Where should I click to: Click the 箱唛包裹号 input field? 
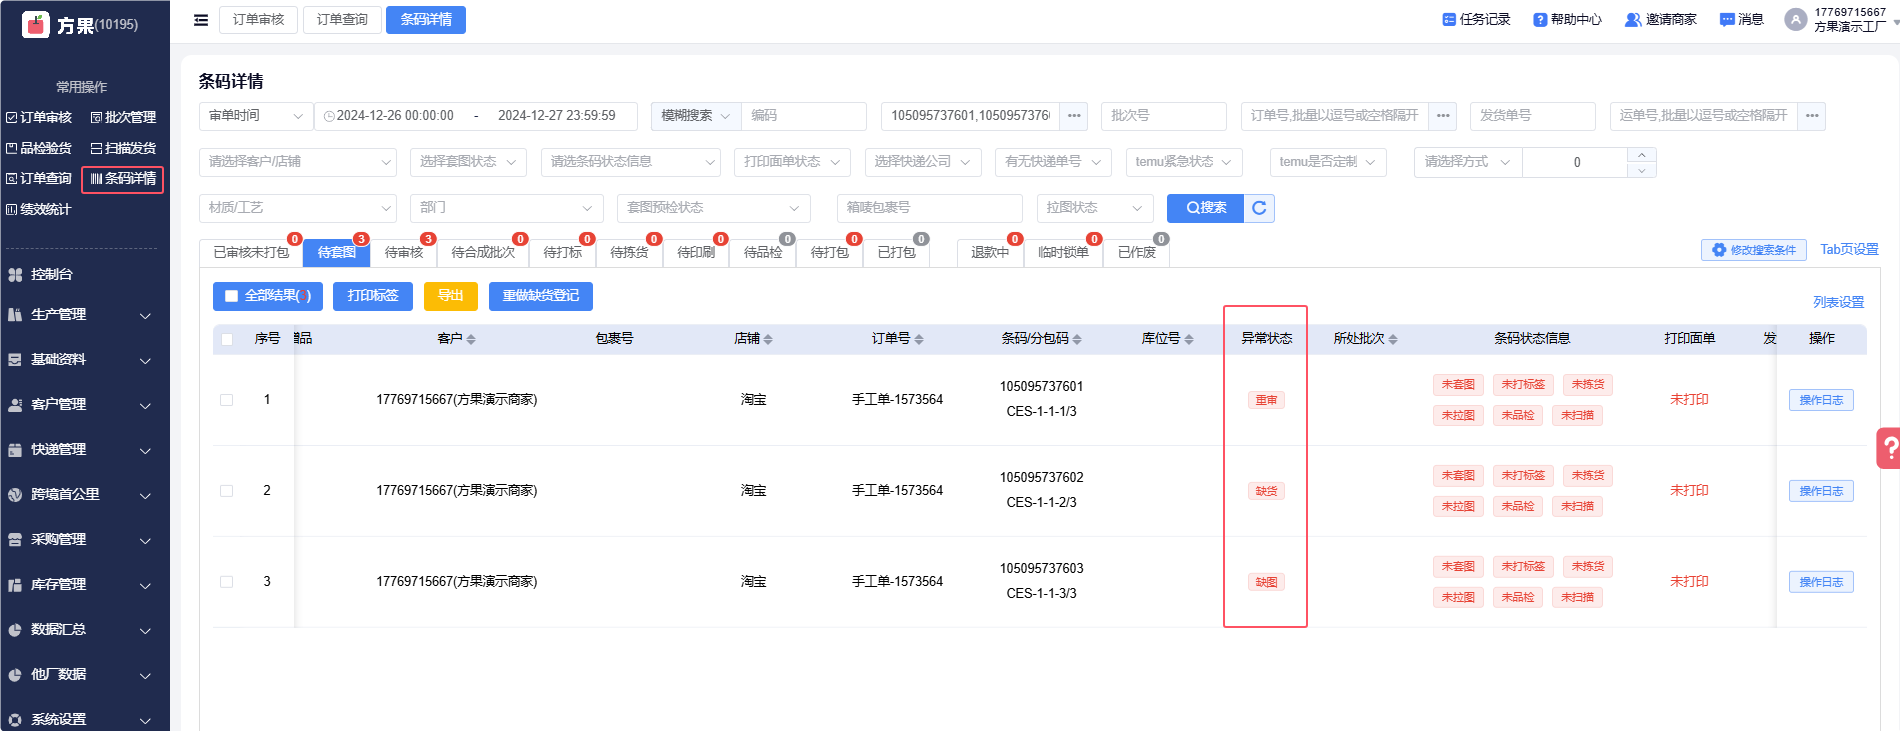928,208
